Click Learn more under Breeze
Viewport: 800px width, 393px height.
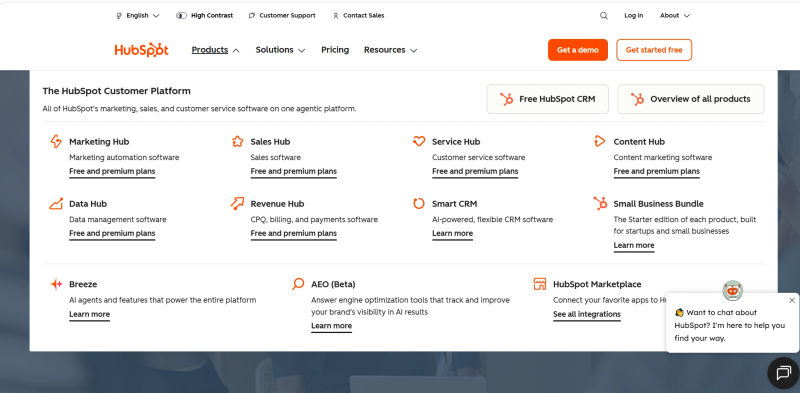[x=89, y=314]
